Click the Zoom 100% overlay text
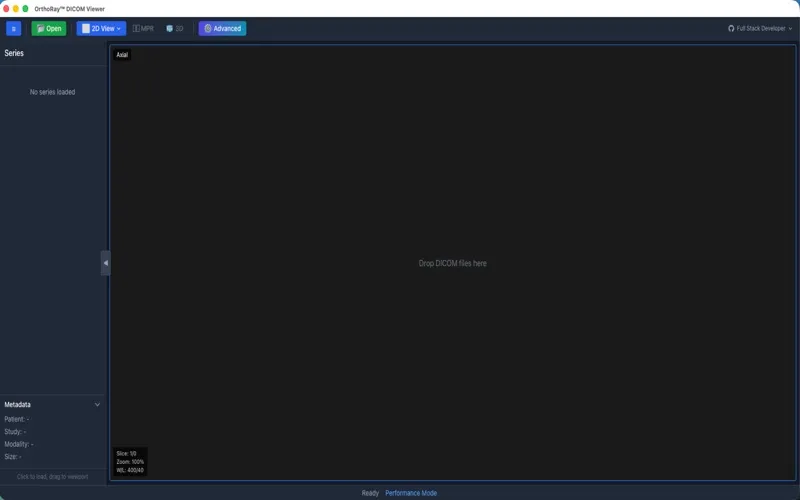The width and height of the screenshot is (800, 500). (x=130, y=462)
